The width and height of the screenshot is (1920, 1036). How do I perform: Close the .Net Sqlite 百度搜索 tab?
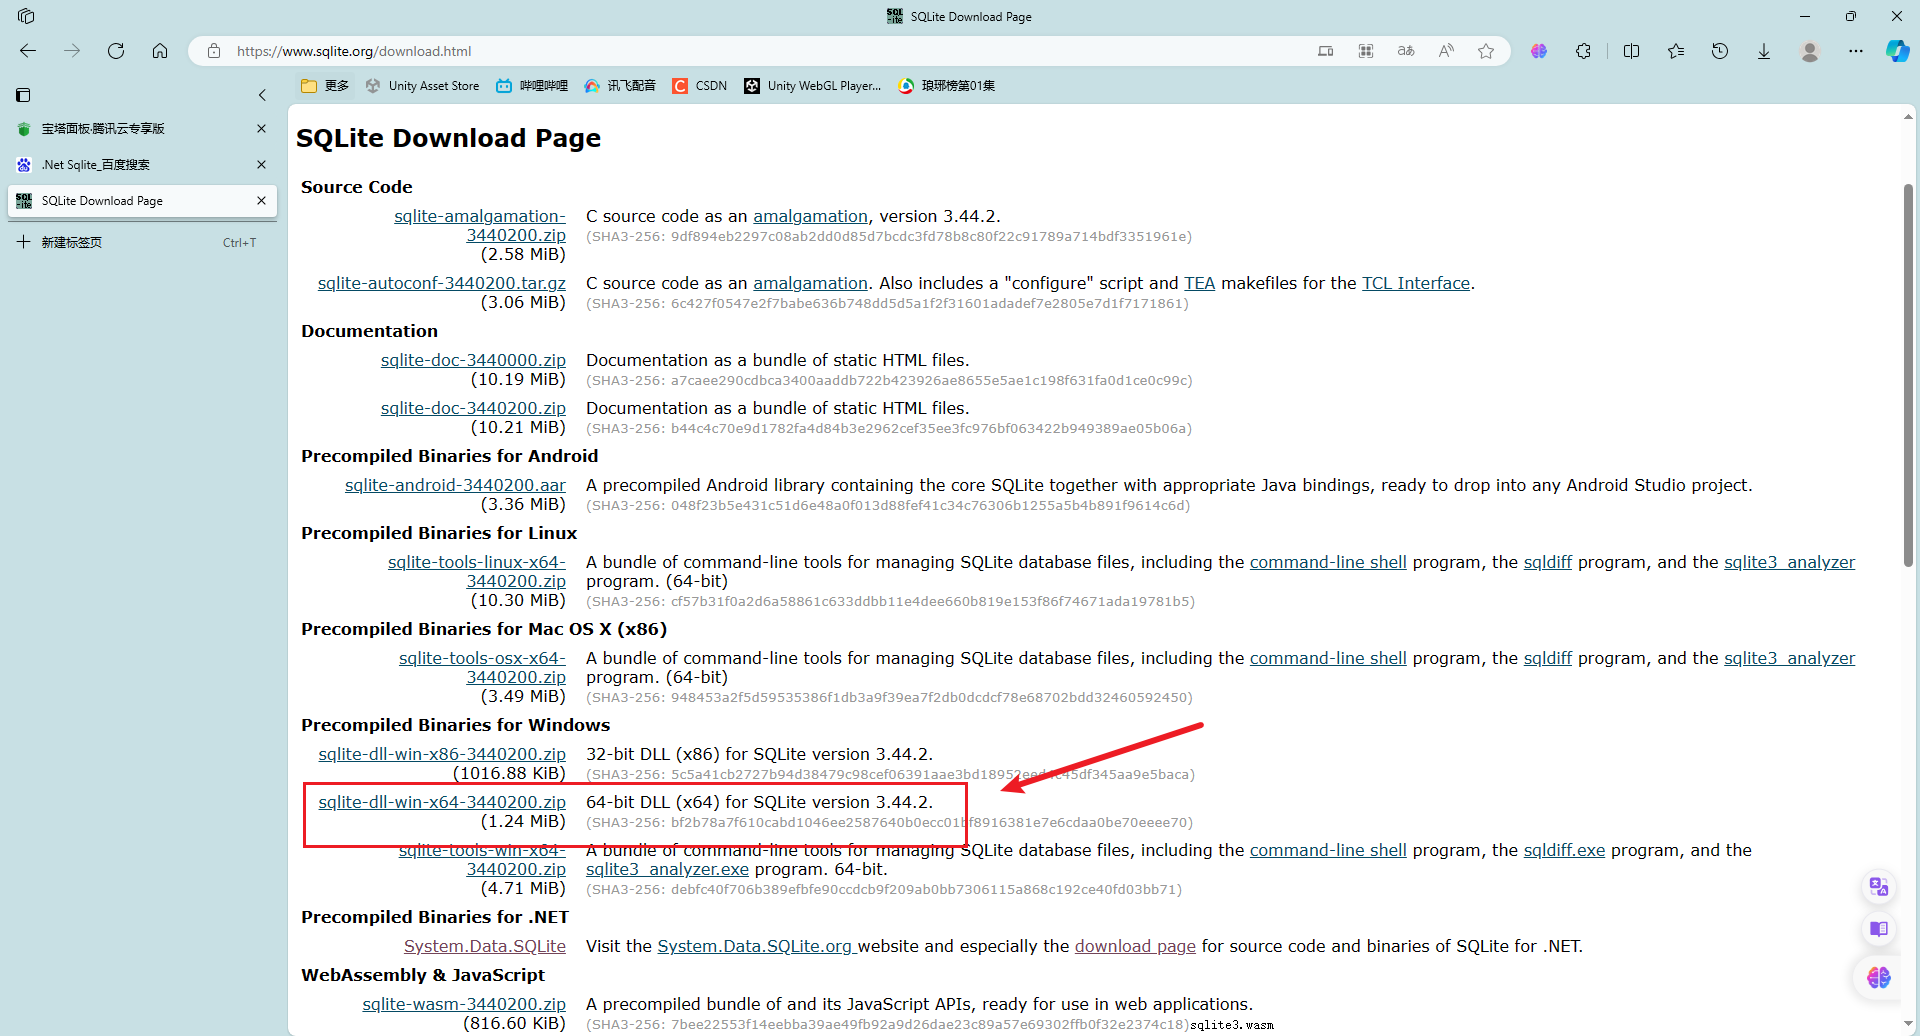(261, 164)
